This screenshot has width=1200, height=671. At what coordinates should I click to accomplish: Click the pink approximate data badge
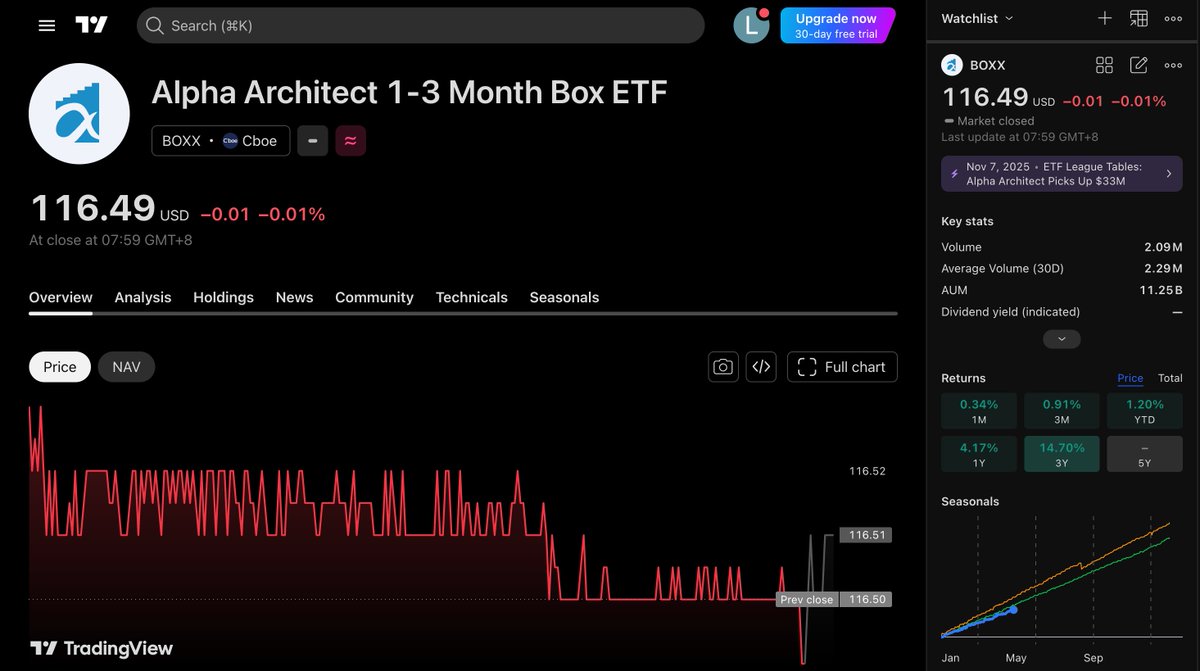click(350, 141)
